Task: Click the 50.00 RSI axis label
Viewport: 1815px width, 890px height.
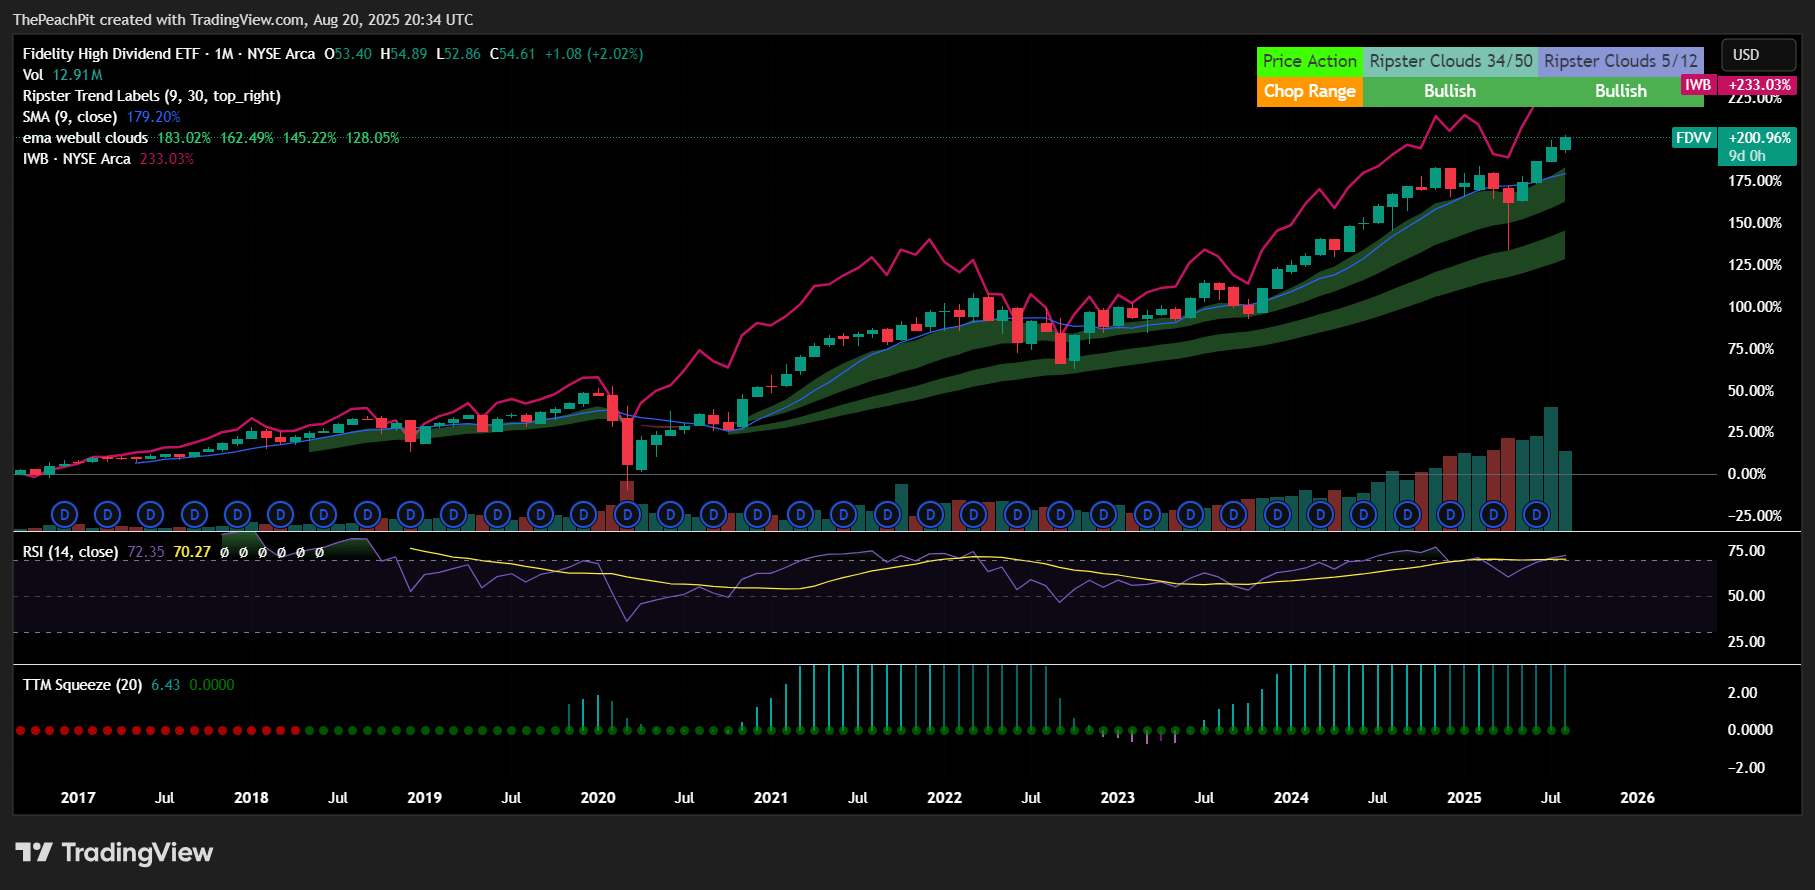Action: (1747, 596)
